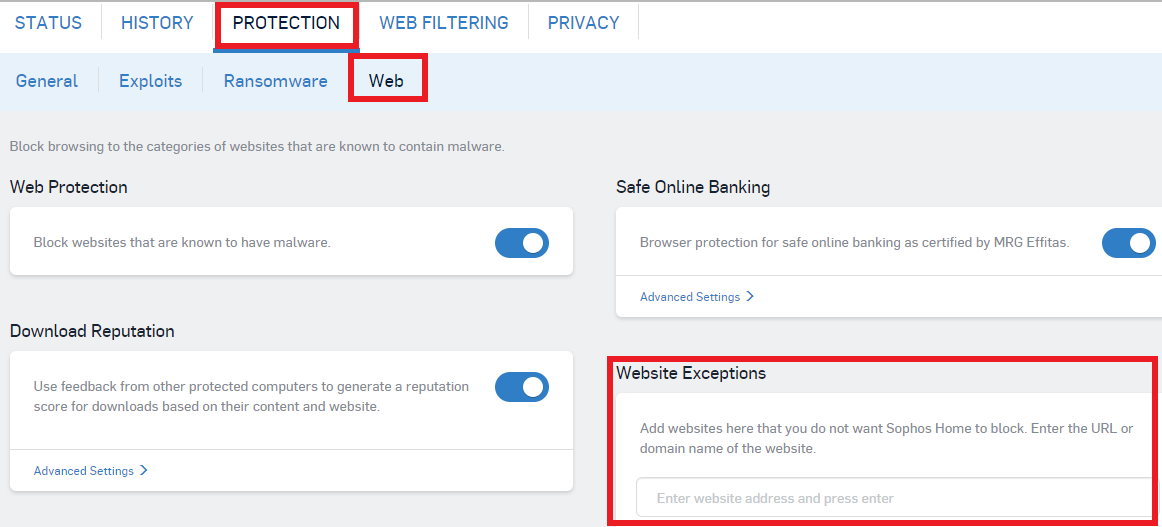Click the website address exception input field
1162x527 pixels.
click(x=895, y=498)
